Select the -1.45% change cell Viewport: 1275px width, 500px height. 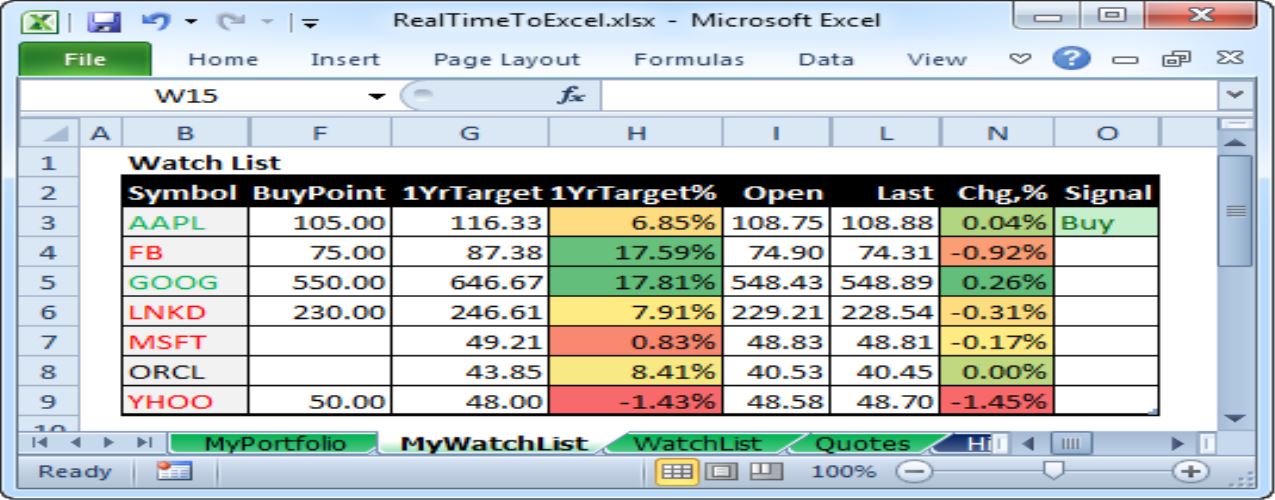[997, 402]
